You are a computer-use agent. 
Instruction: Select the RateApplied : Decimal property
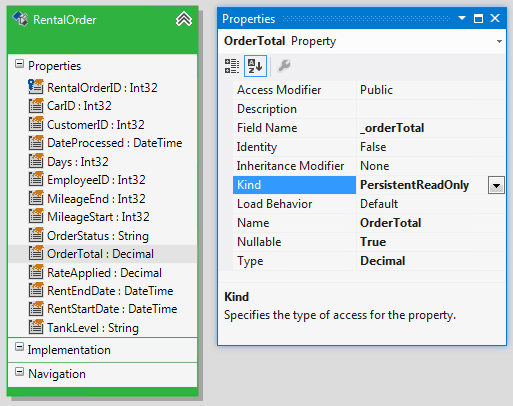pos(104,273)
